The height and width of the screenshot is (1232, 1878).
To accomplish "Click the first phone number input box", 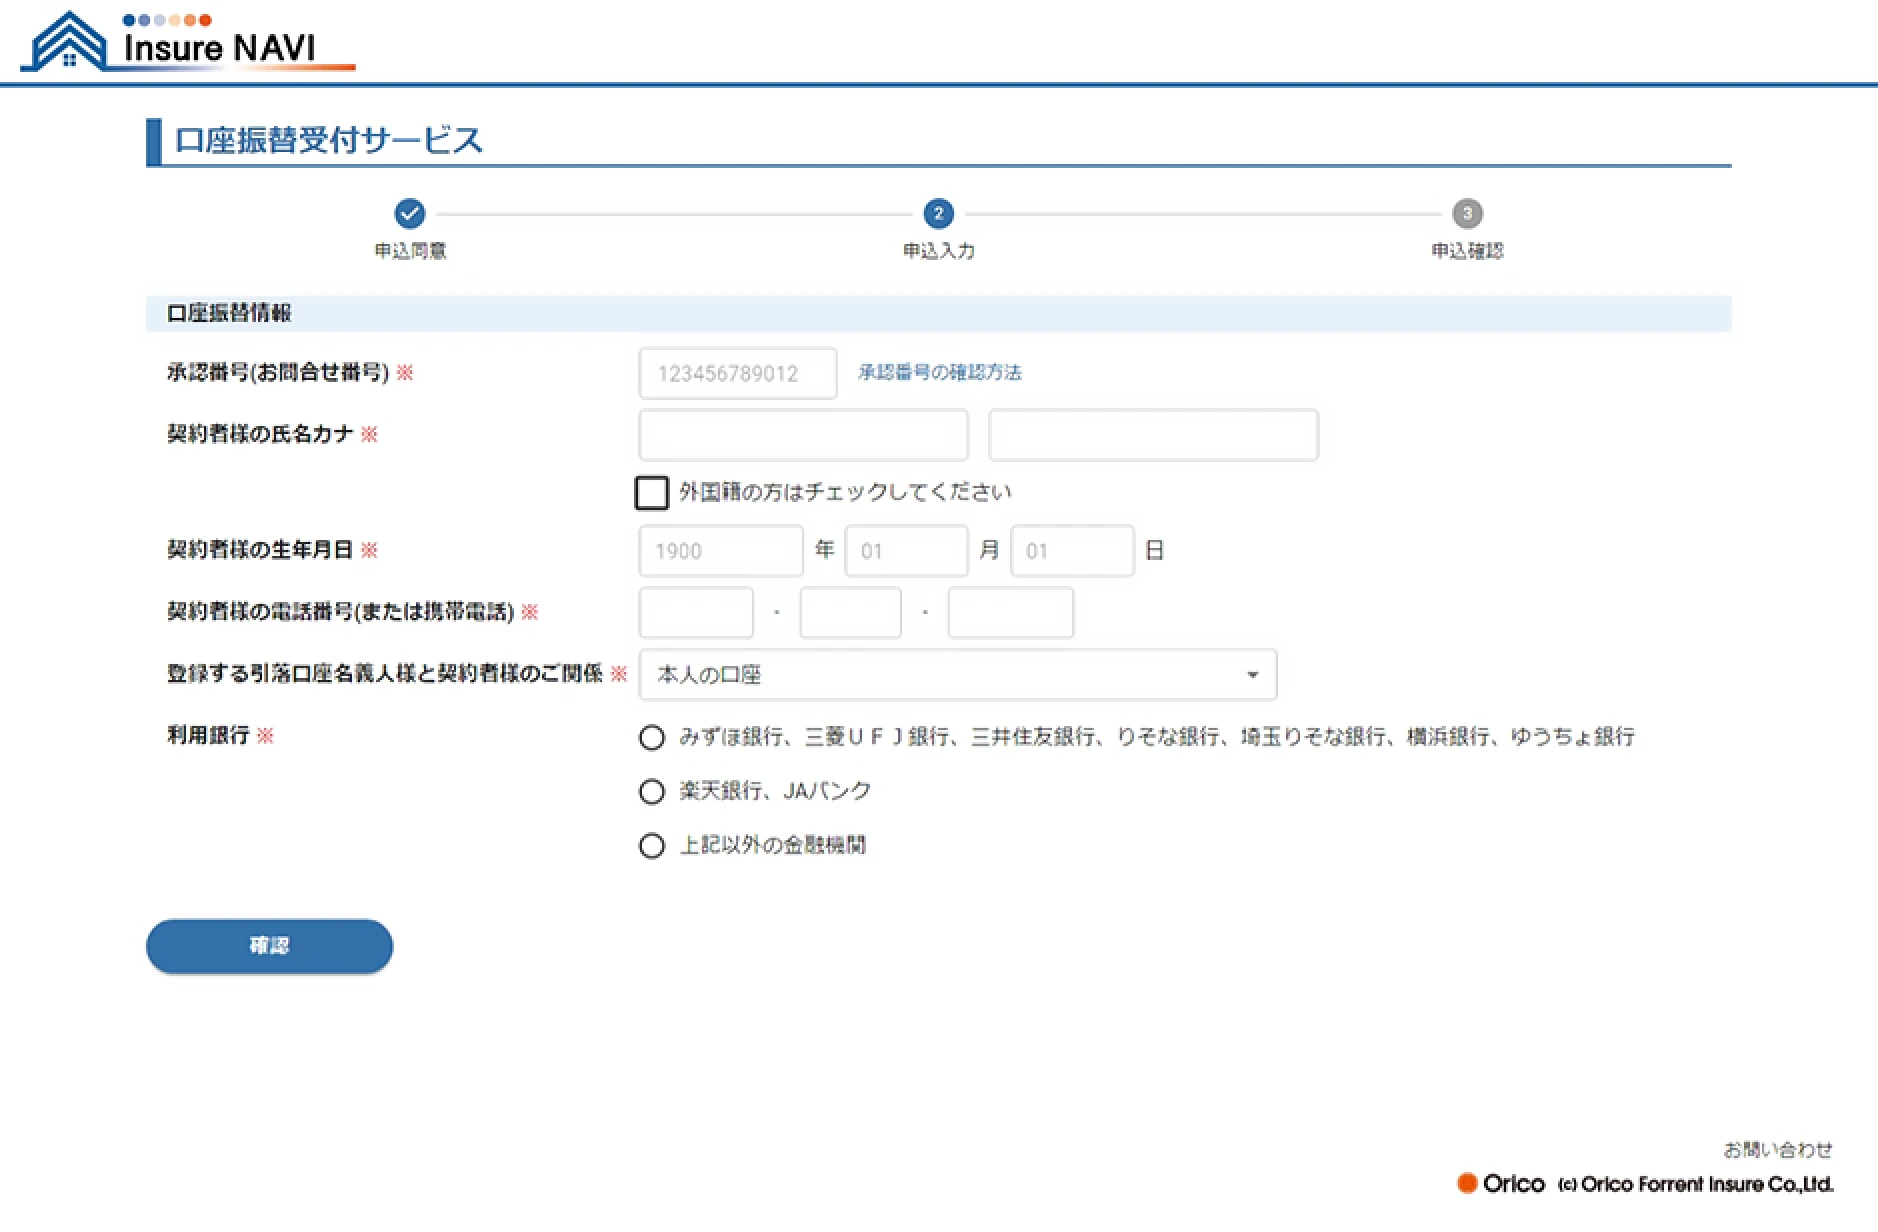I will pyautogui.click(x=695, y=612).
